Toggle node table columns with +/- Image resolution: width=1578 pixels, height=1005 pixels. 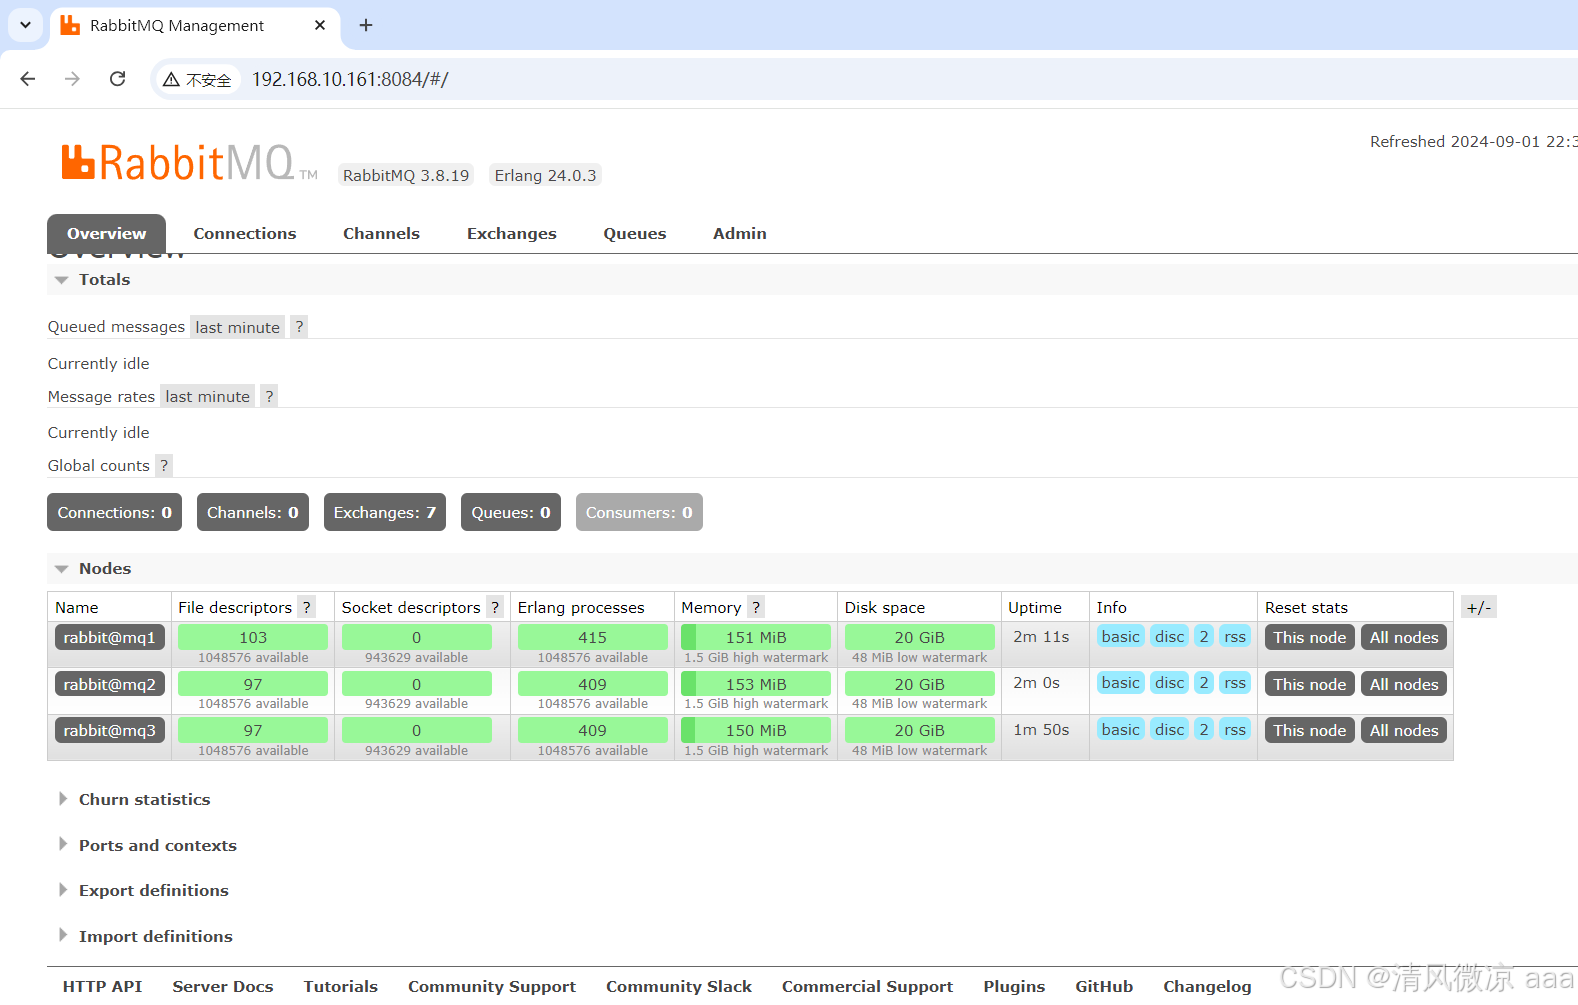click(1479, 607)
